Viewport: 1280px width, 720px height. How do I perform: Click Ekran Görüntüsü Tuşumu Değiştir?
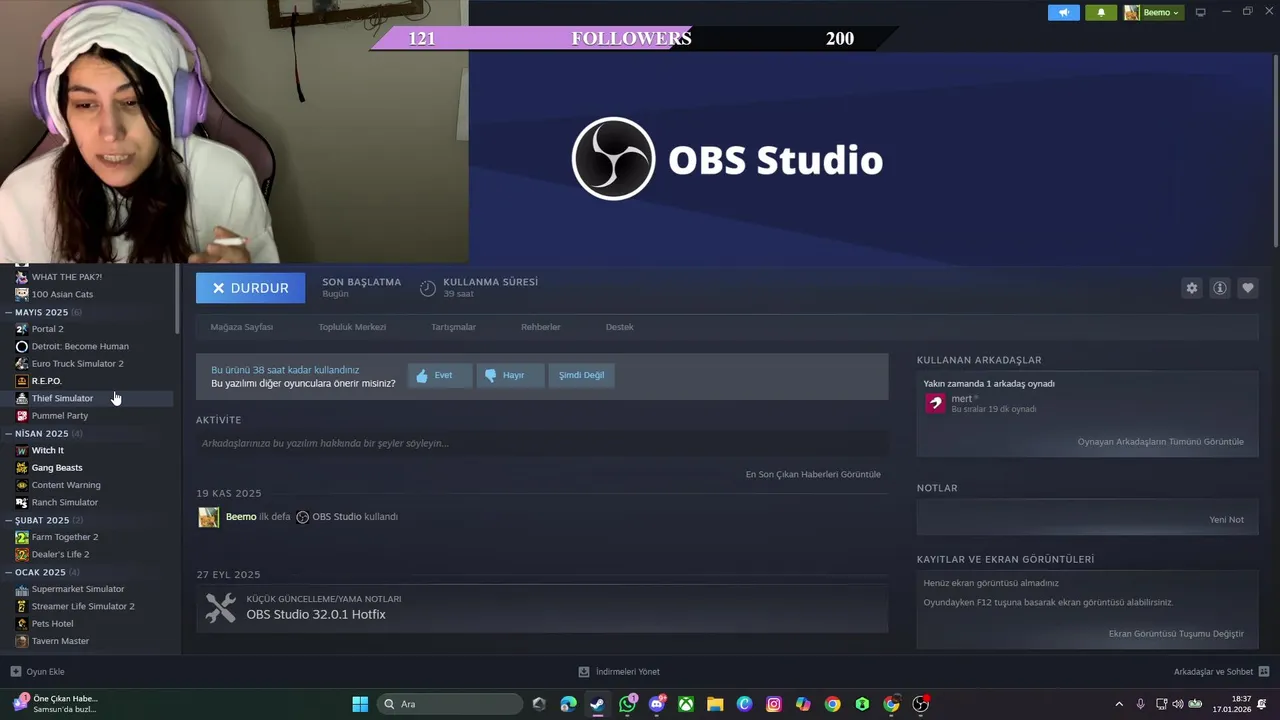[1176, 633]
